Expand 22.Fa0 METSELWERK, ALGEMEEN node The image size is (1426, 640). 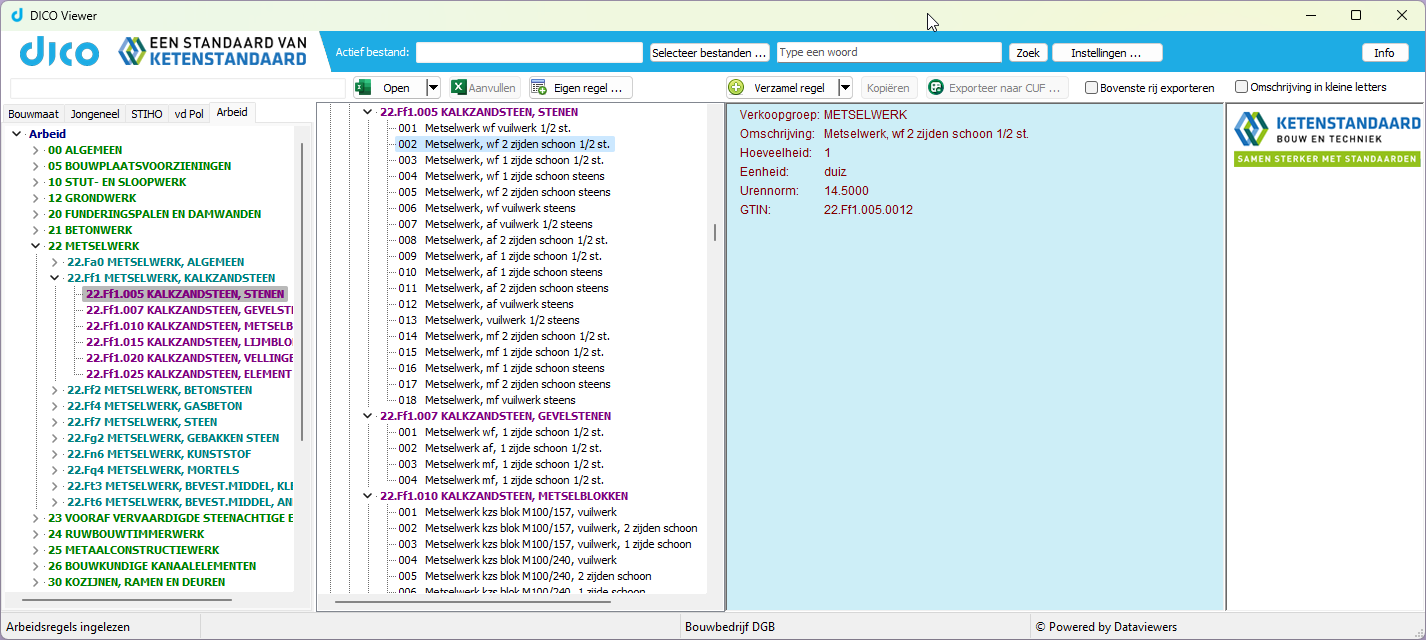(55, 262)
